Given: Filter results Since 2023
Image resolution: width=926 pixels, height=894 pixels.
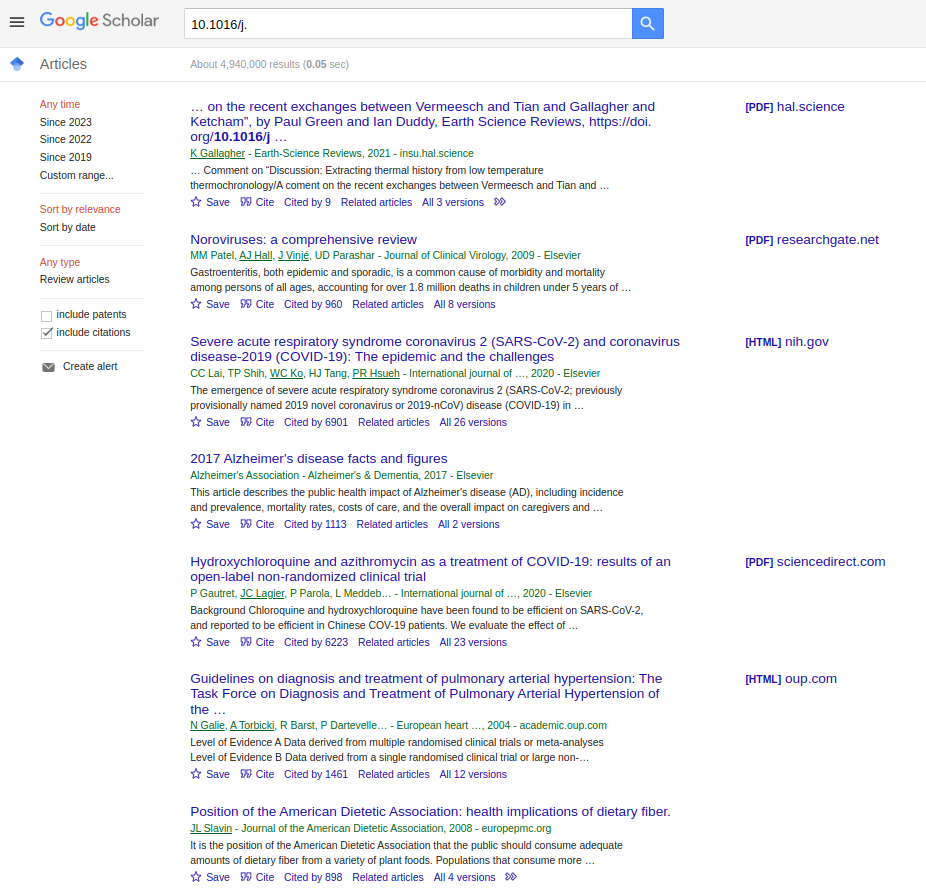Looking at the screenshot, I should pos(65,122).
